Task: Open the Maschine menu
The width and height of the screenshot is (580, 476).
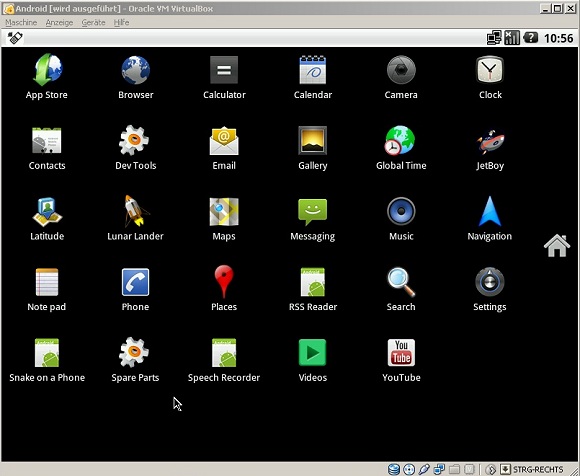Action: (21, 23)
